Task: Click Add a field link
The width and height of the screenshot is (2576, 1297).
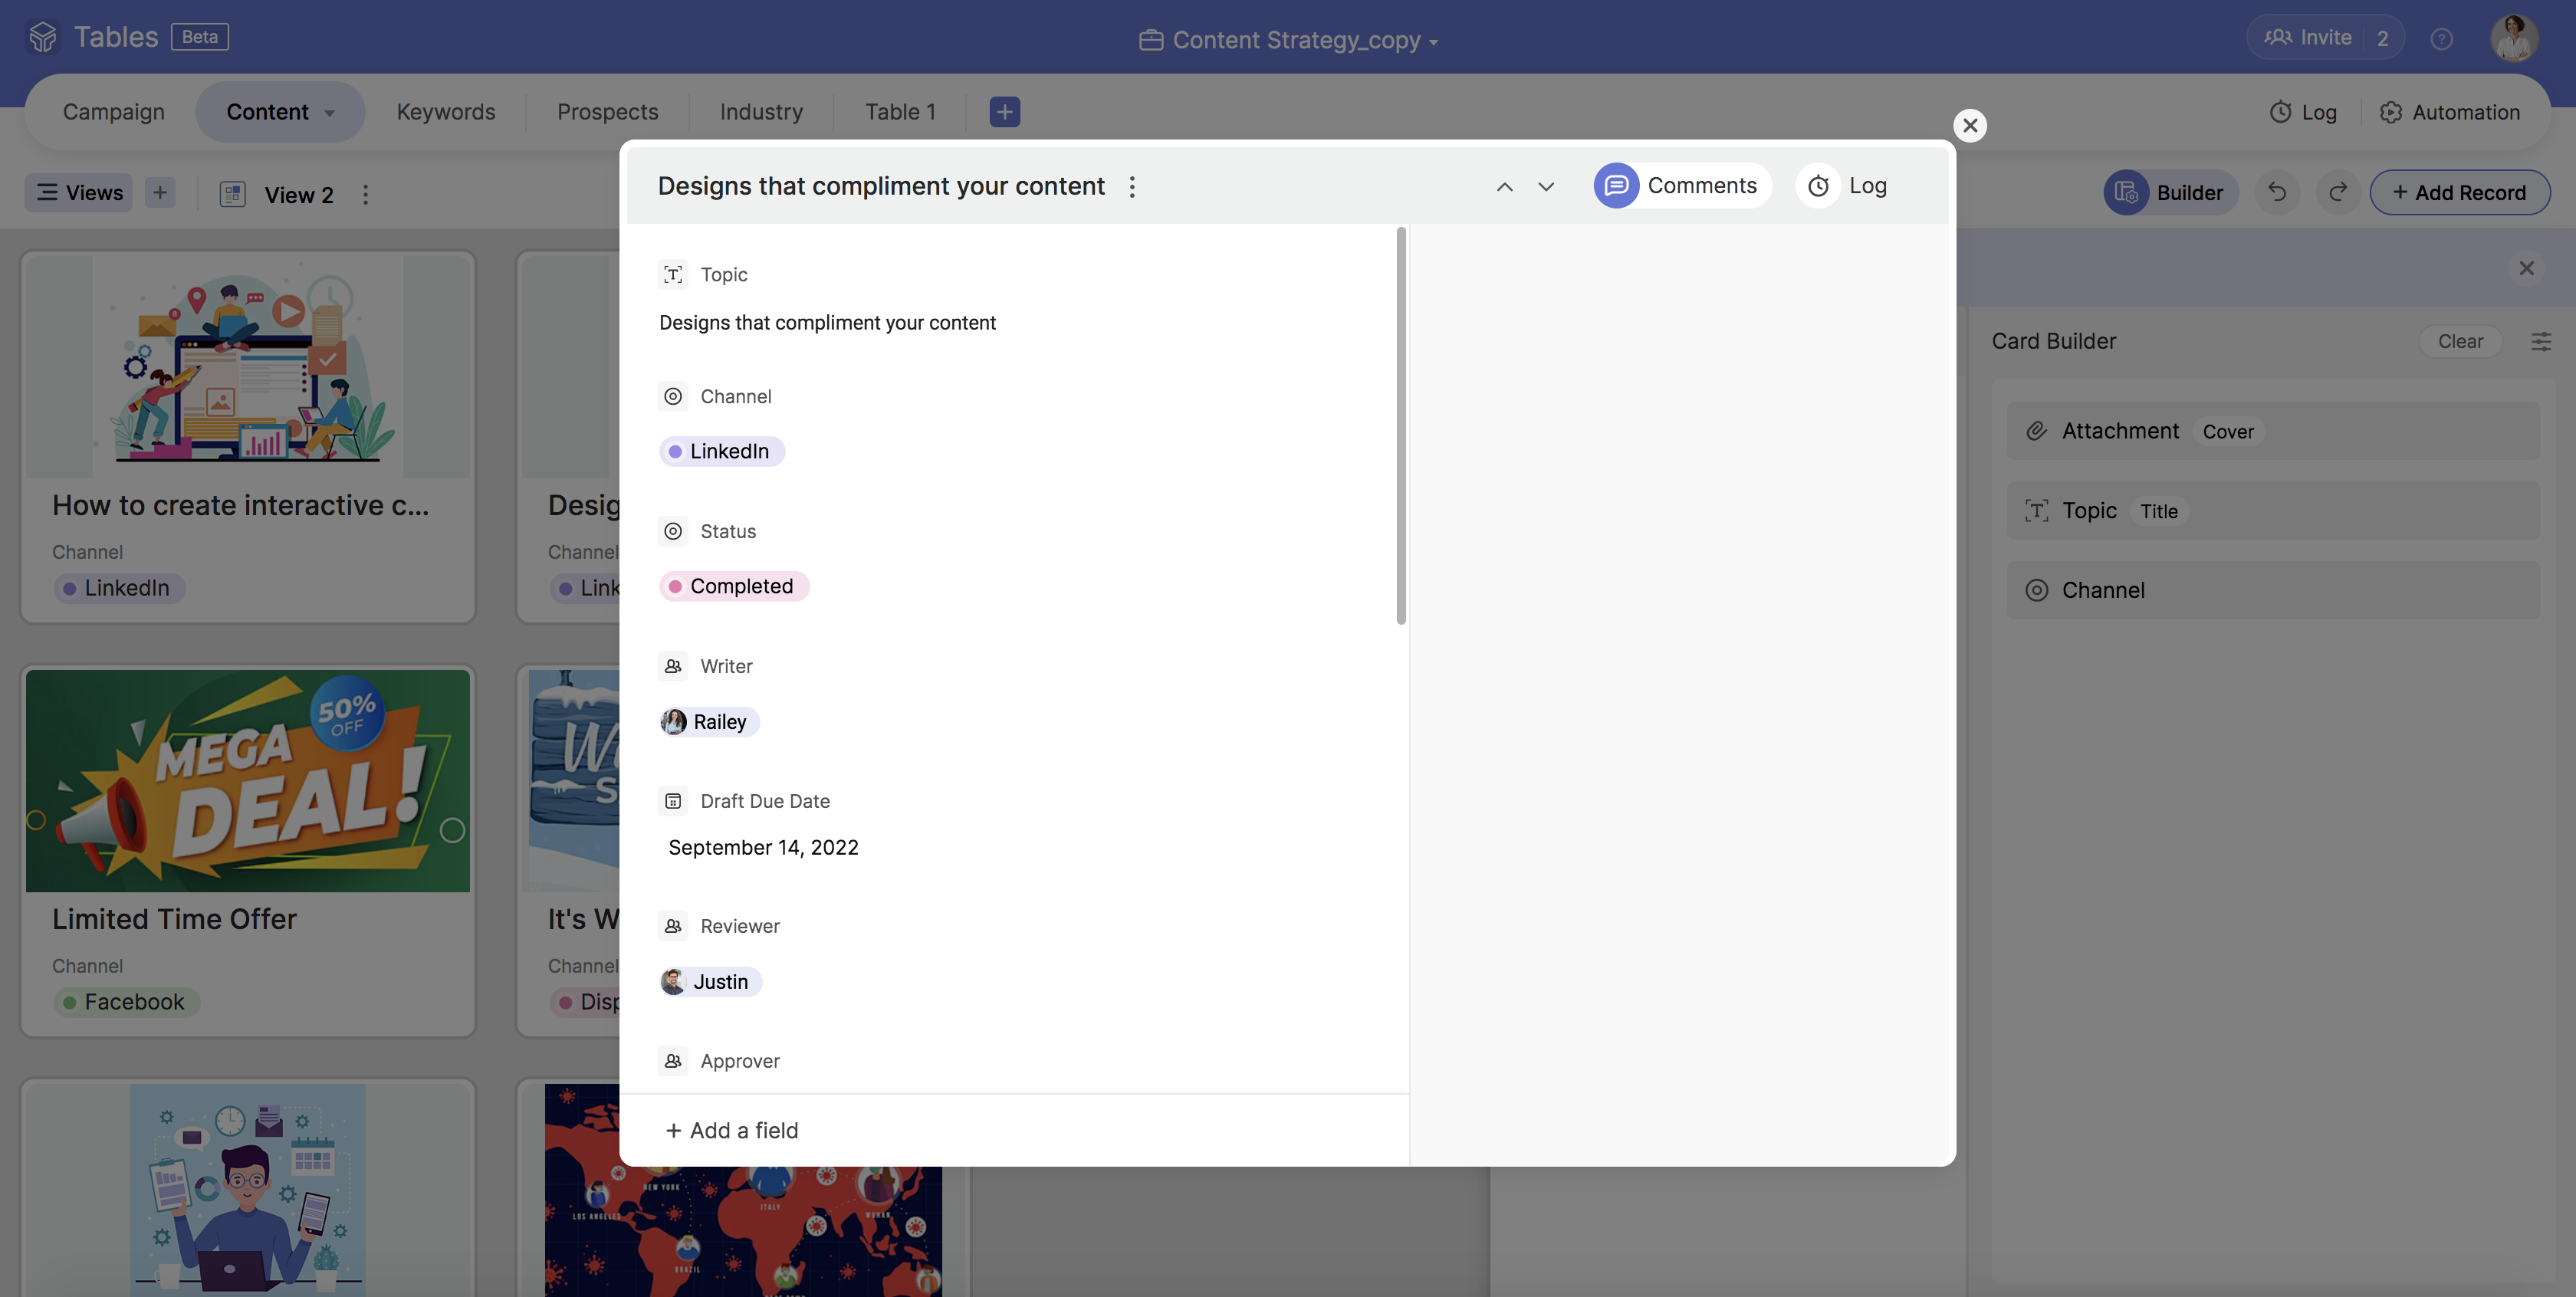Action: 732,1130
